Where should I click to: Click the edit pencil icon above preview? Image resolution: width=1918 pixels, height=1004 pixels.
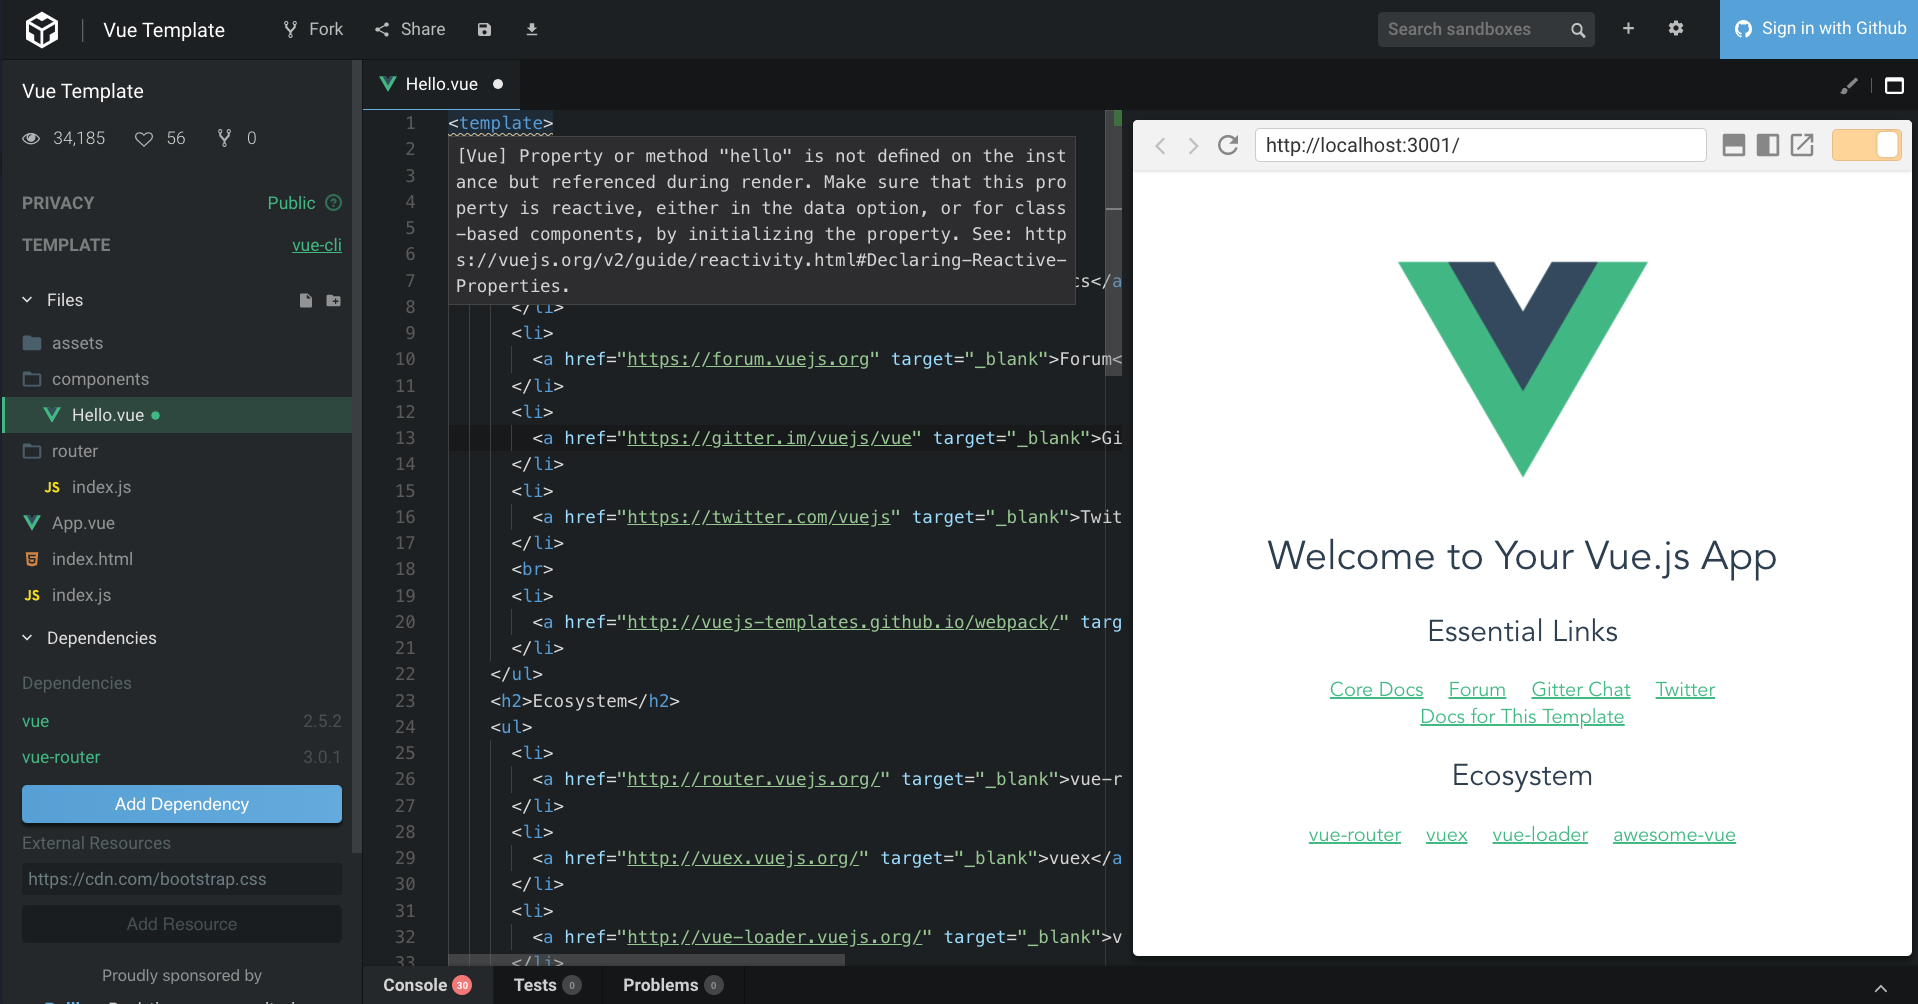point(1849,86)
